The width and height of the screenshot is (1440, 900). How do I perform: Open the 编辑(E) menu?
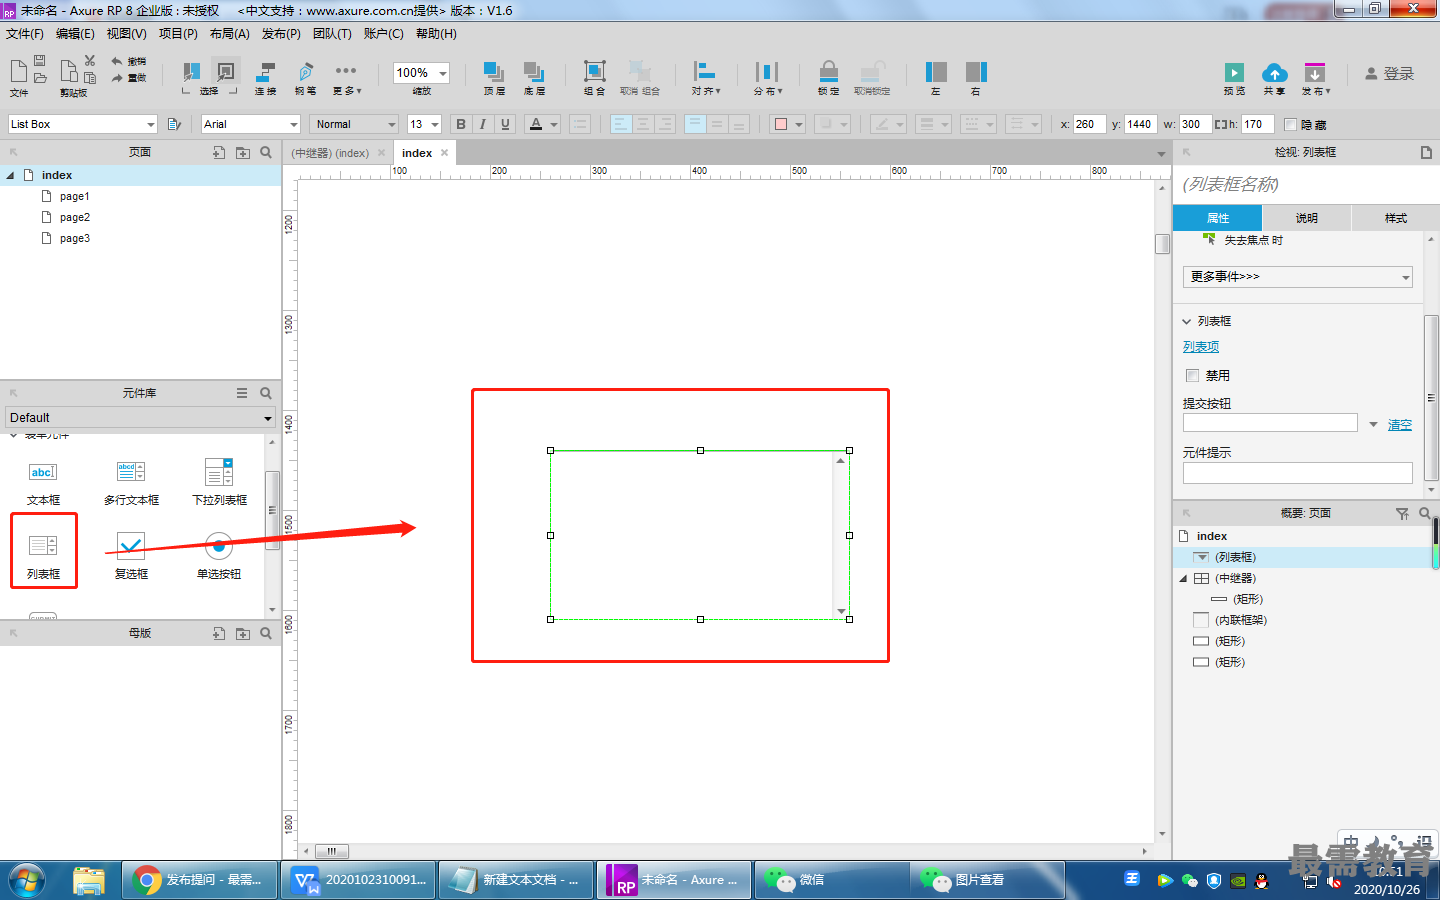click(75, 34)
